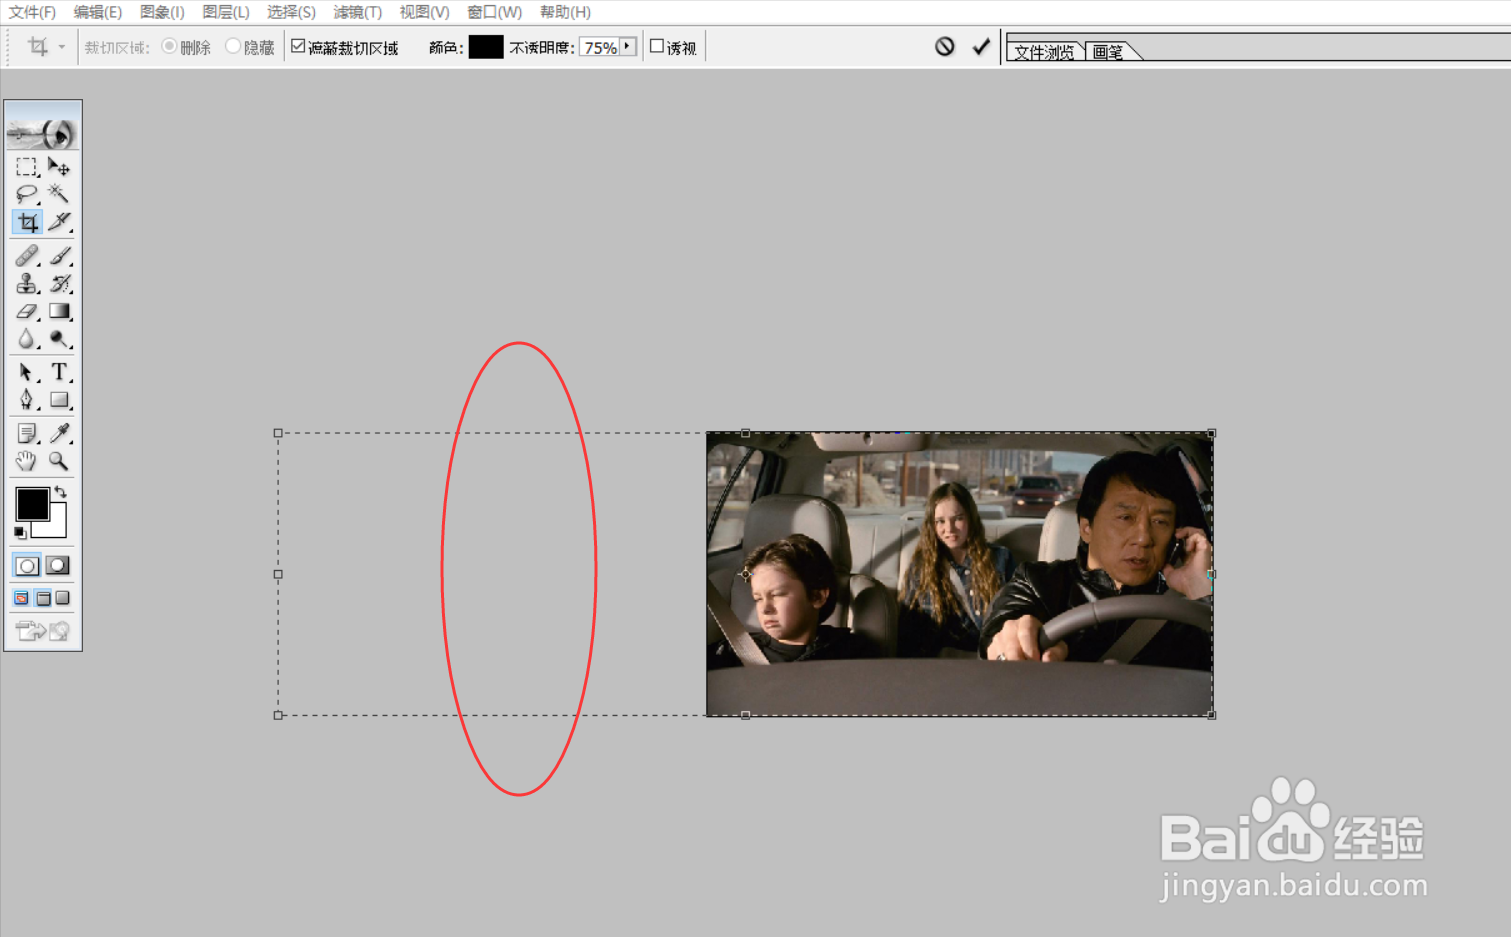Screen dimensions: 1511x937
Task: Switch to the 画笔 palette tab
Action: (x=1108, y=52)
